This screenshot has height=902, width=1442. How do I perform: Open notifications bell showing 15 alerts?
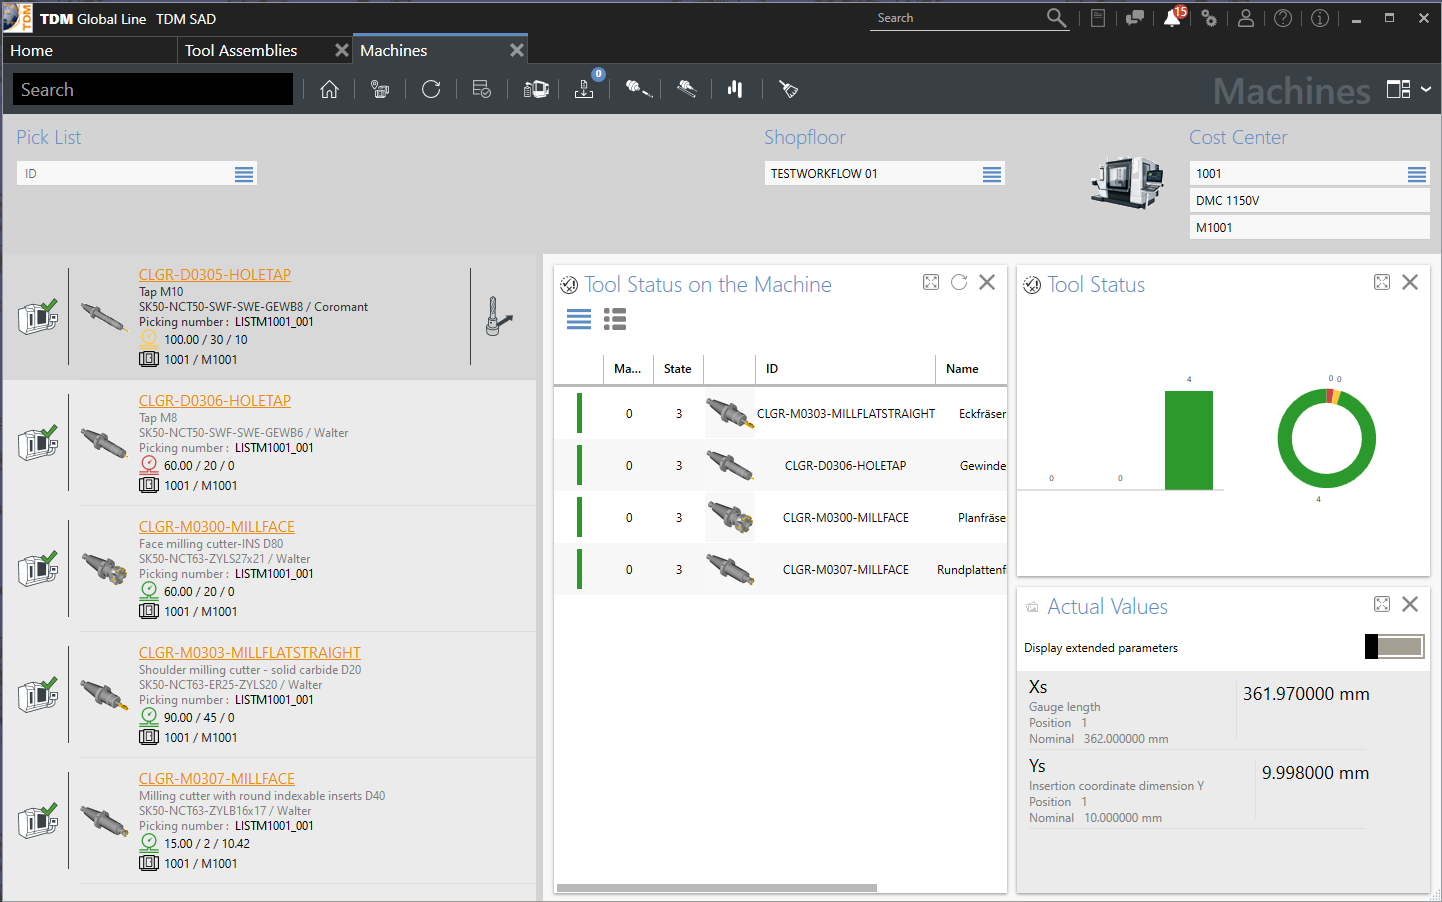pyautogui.click(x=1172, y=18)
